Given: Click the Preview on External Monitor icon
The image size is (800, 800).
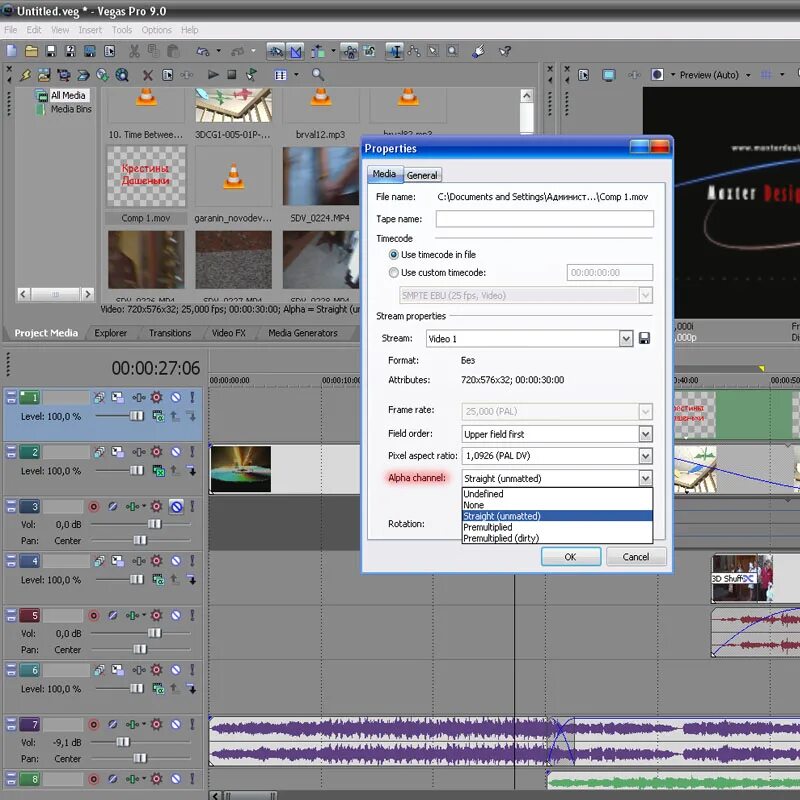Looking at the screenshot, I should pos(608,76).
